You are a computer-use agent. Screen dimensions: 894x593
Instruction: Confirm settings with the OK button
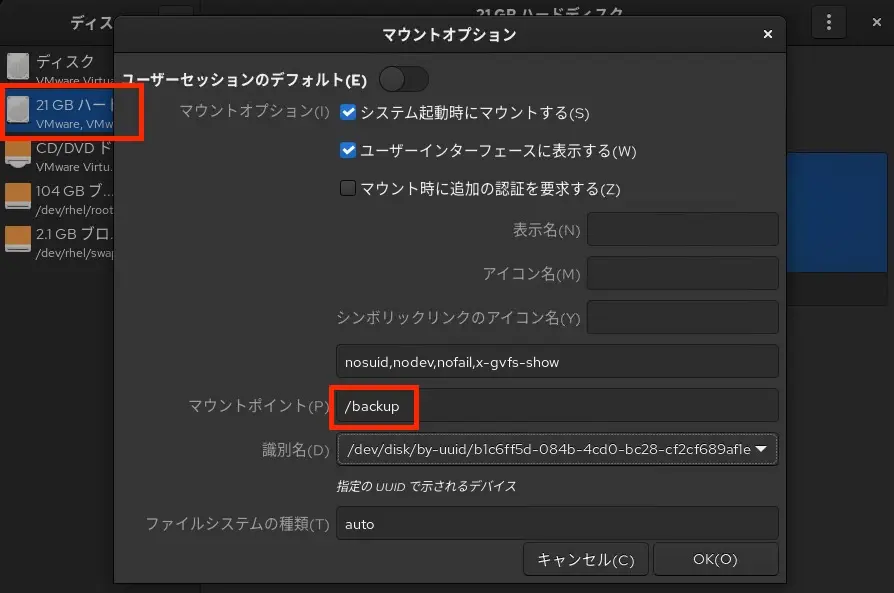coord(716,559)
